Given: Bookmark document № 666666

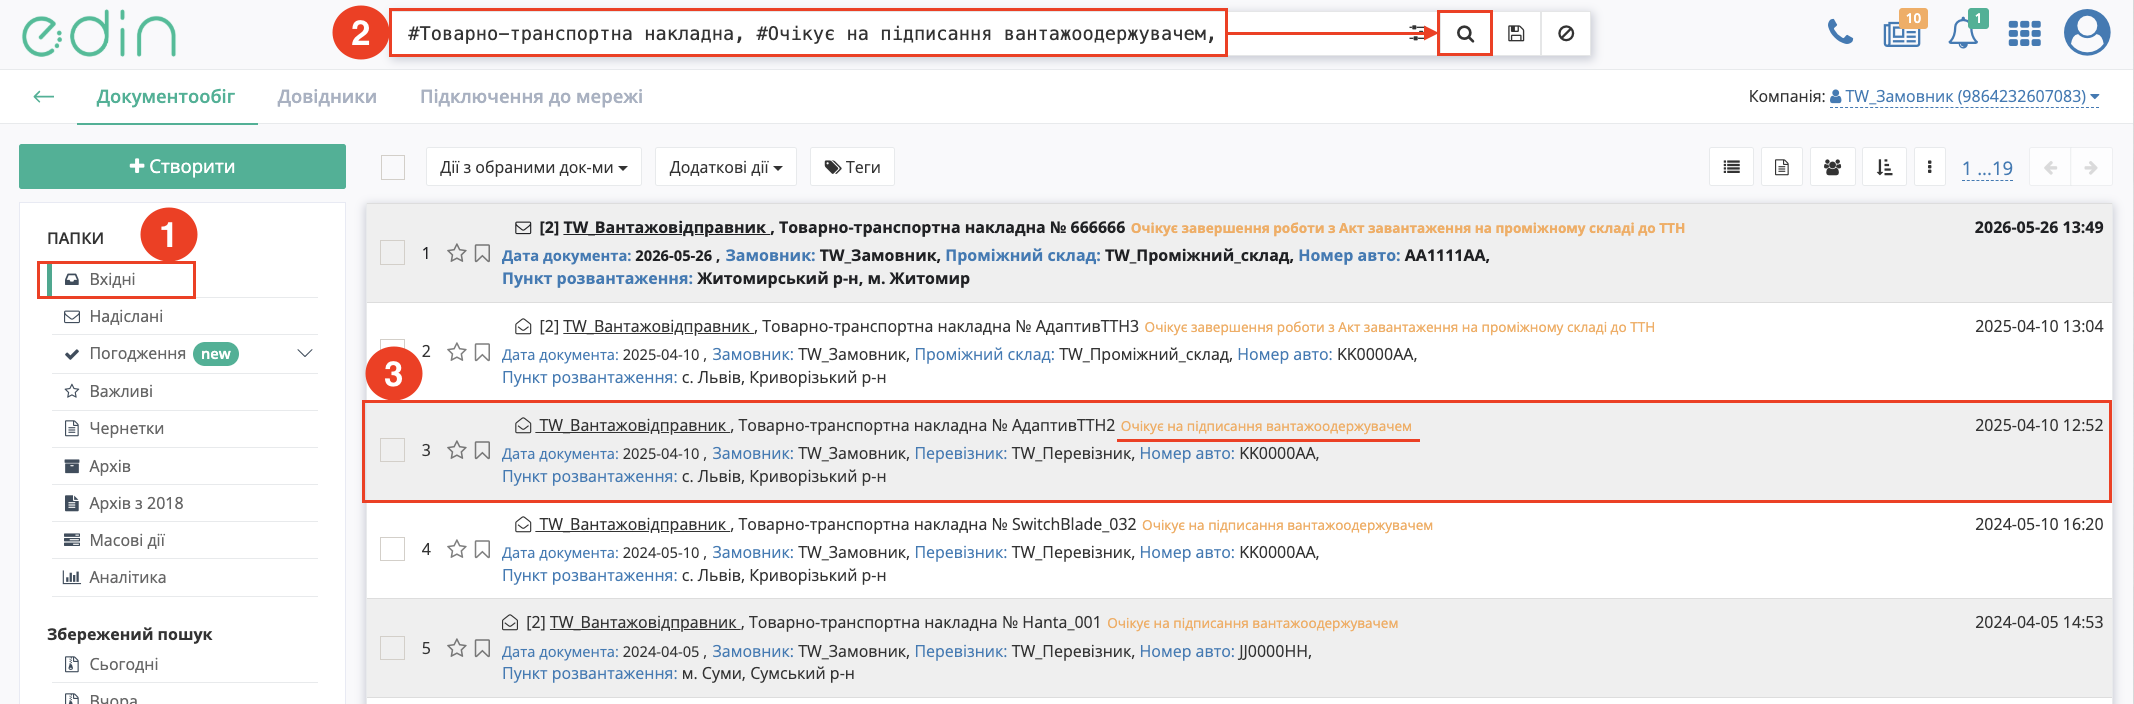Looking at the screenshot, I should click(482, 253).
